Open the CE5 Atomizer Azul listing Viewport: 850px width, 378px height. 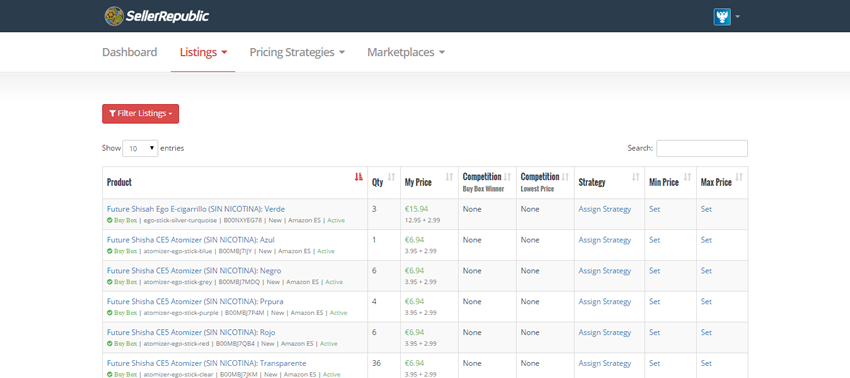(x=191, y=240)
